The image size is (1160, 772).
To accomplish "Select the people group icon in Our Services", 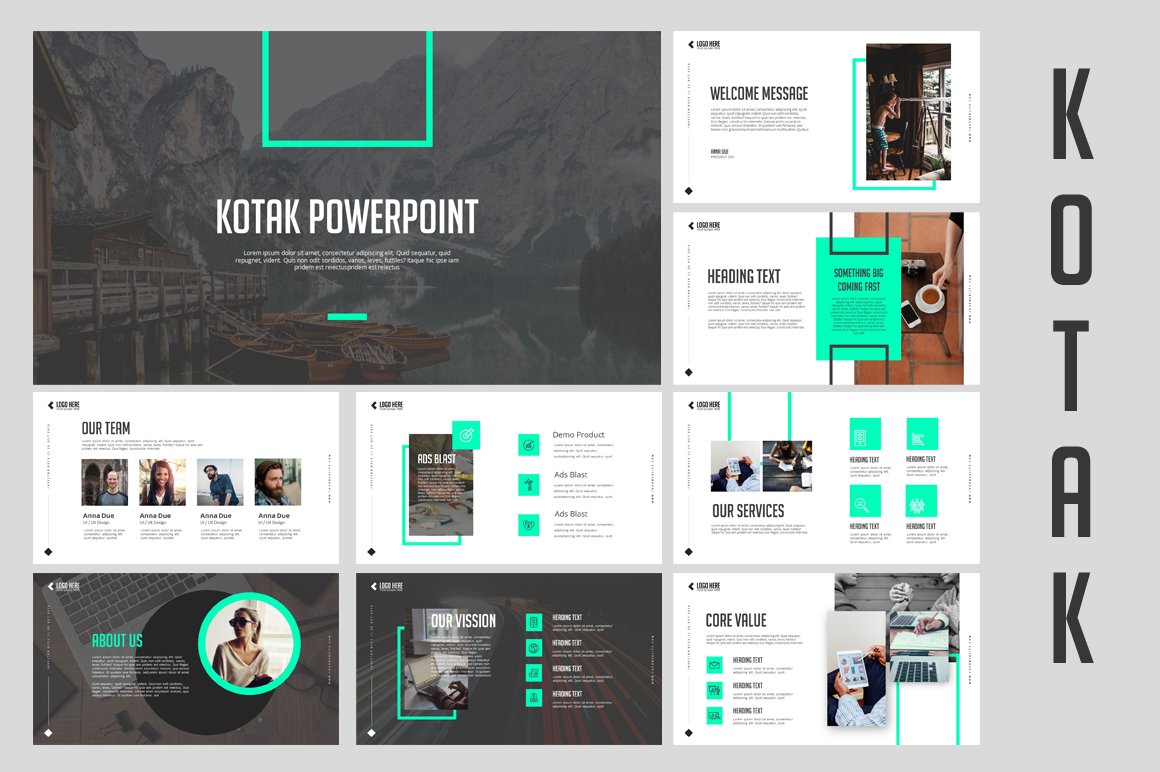I will click(x=921, y=501).
